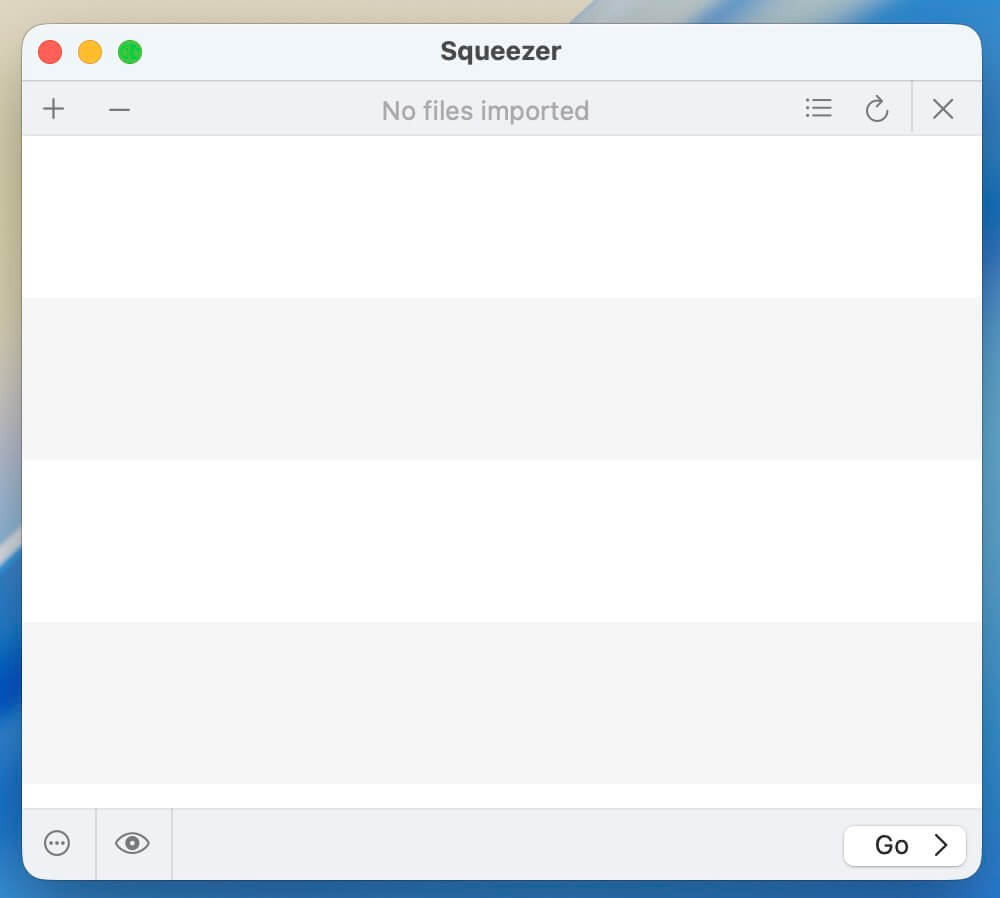Click the bottom-left settings ellipsis control
1000x898 pixels.
pyautogui.click(x=57, y=844)
